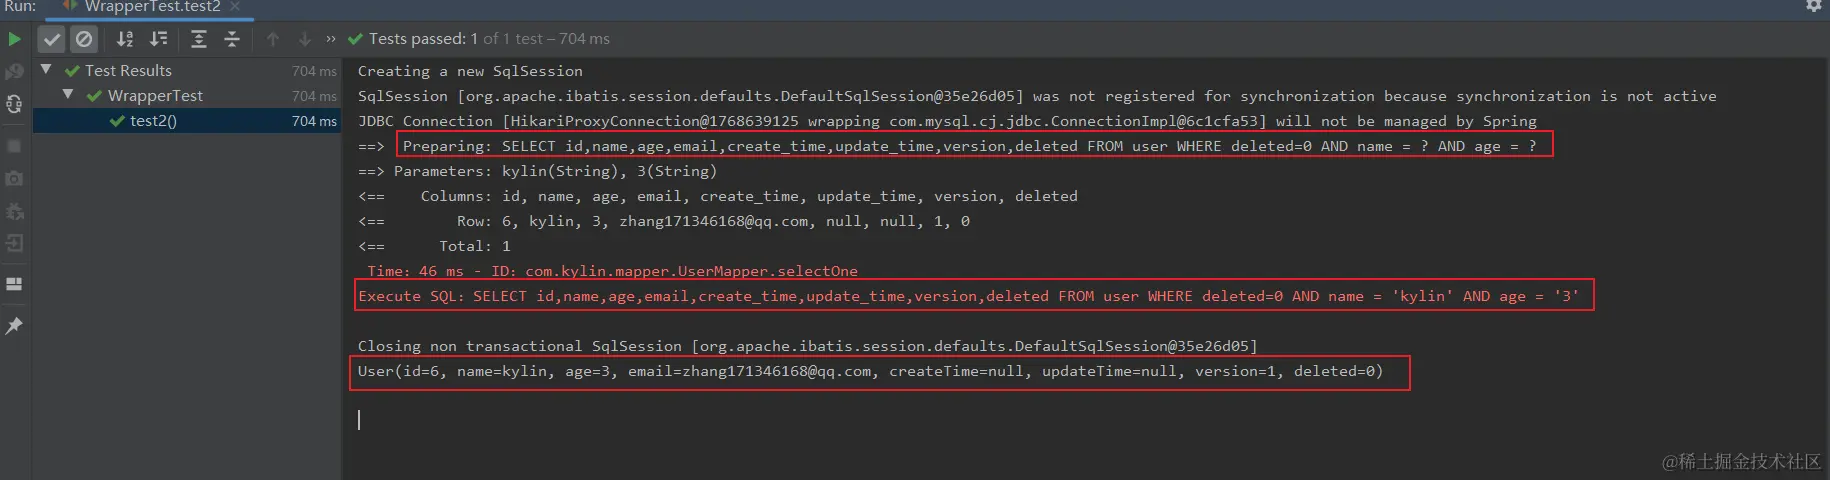Collapse all test nodes
The width and height of the screenshot is (1830, 480).
232,39
